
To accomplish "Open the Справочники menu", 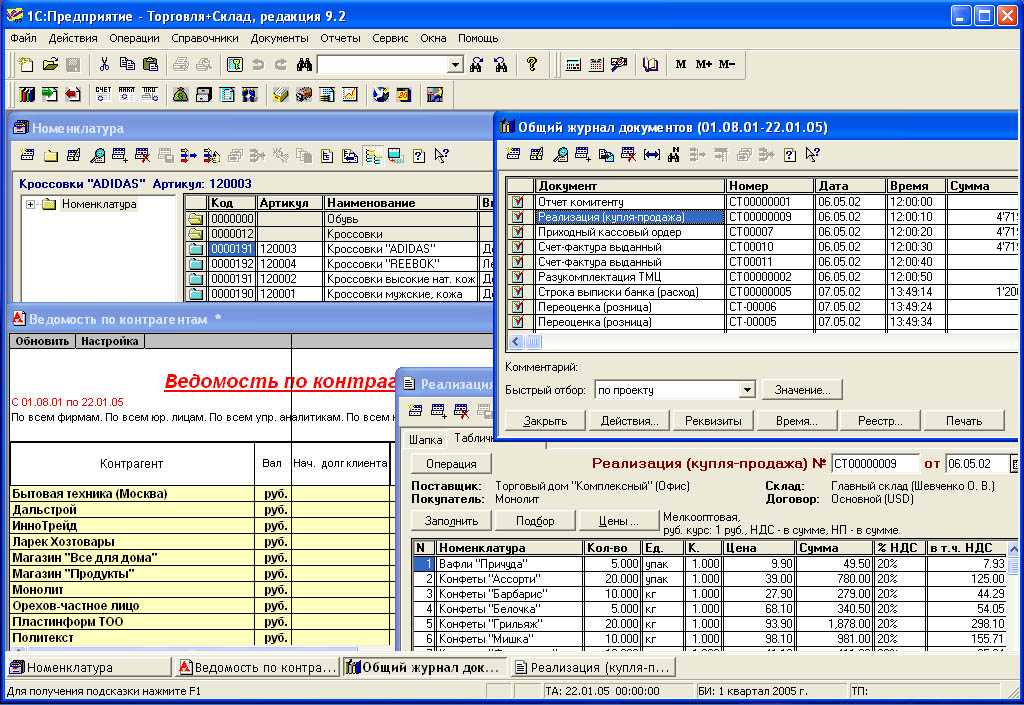I will click(204, 38).
